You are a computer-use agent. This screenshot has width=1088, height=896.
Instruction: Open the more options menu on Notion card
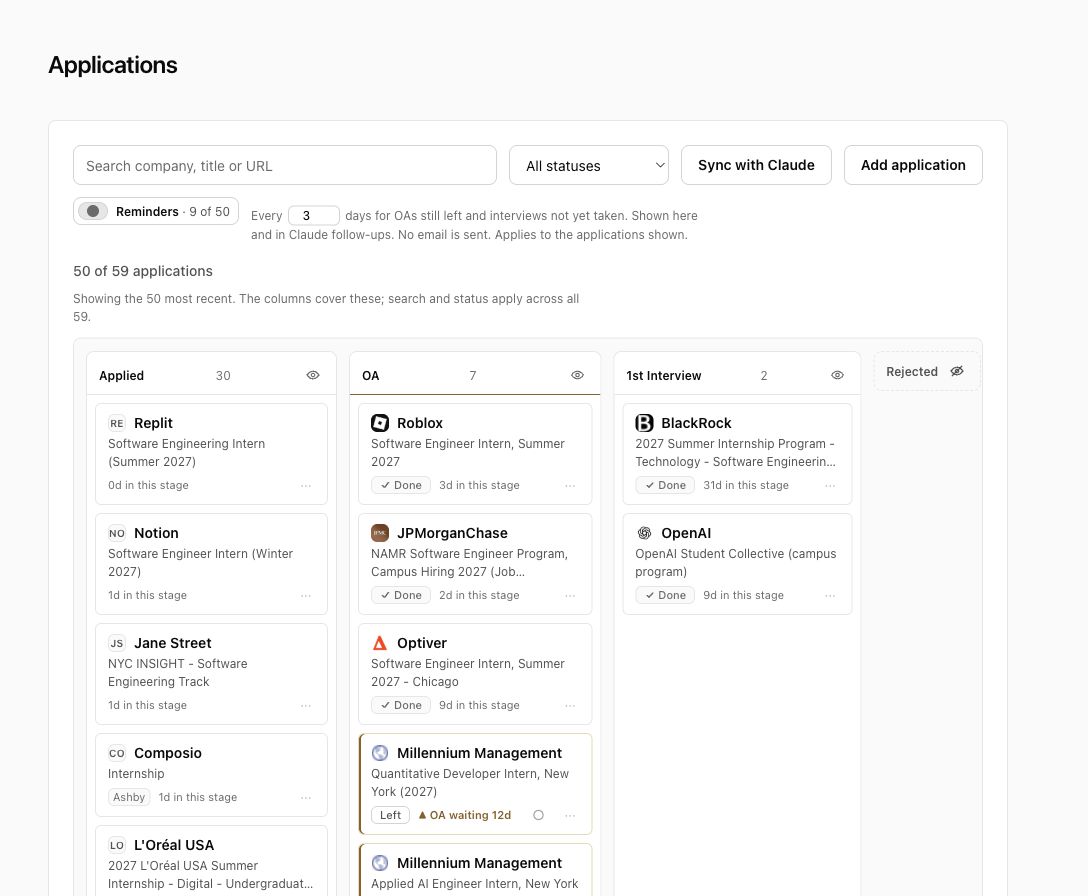[306, 595]
